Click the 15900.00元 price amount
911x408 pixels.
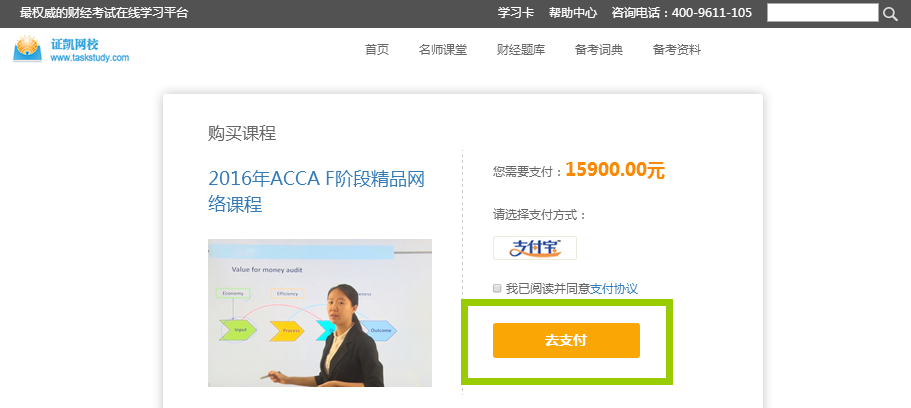pyautogui.click(x=615, y=170)
